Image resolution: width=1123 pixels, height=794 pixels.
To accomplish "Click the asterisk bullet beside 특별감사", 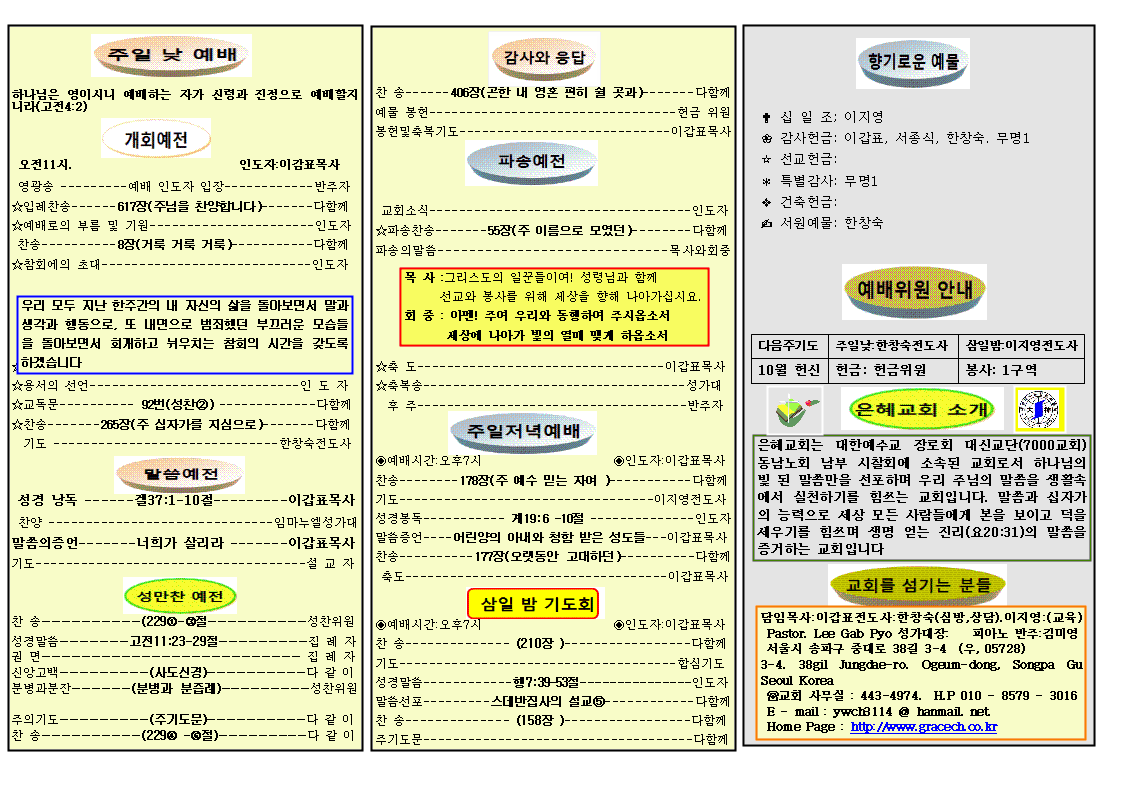I will click(766, 181).
